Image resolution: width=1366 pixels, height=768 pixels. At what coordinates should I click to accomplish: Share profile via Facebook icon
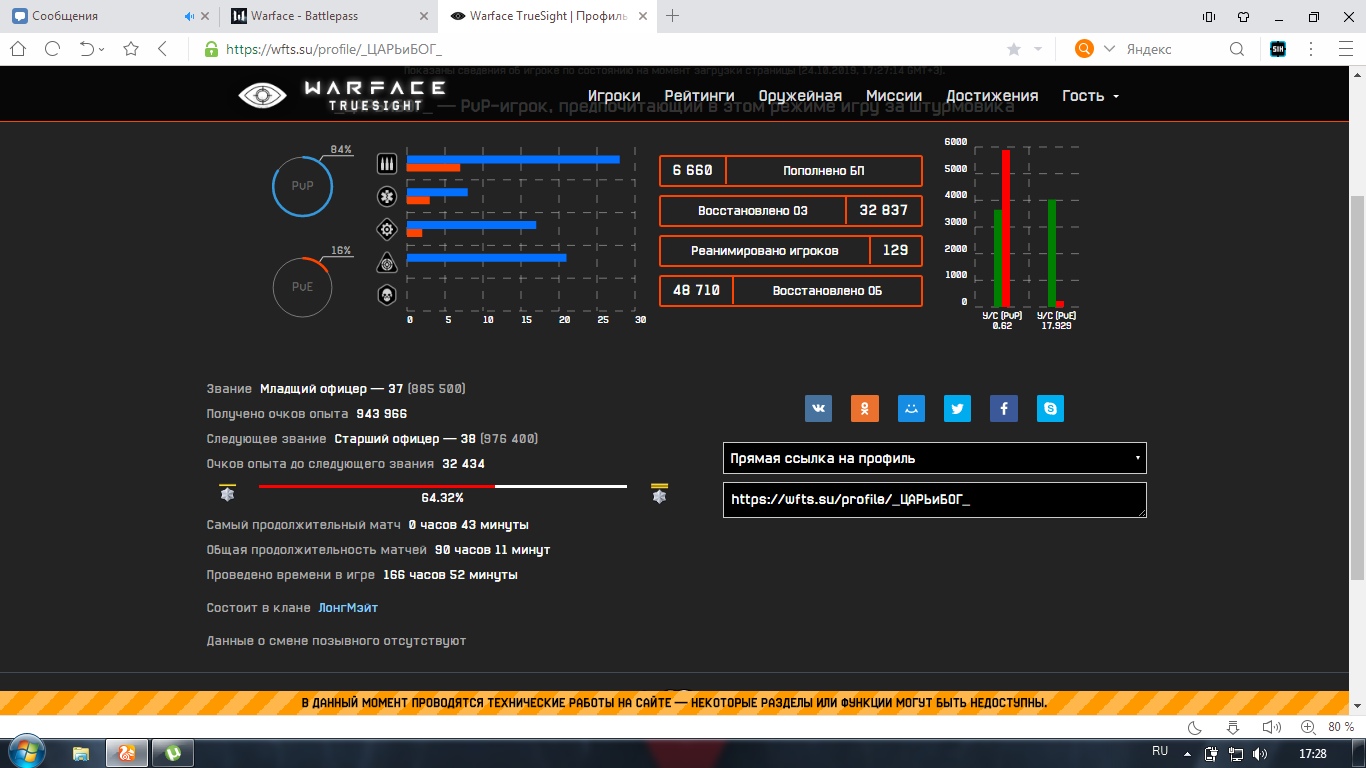click(x=1004, y=408)
